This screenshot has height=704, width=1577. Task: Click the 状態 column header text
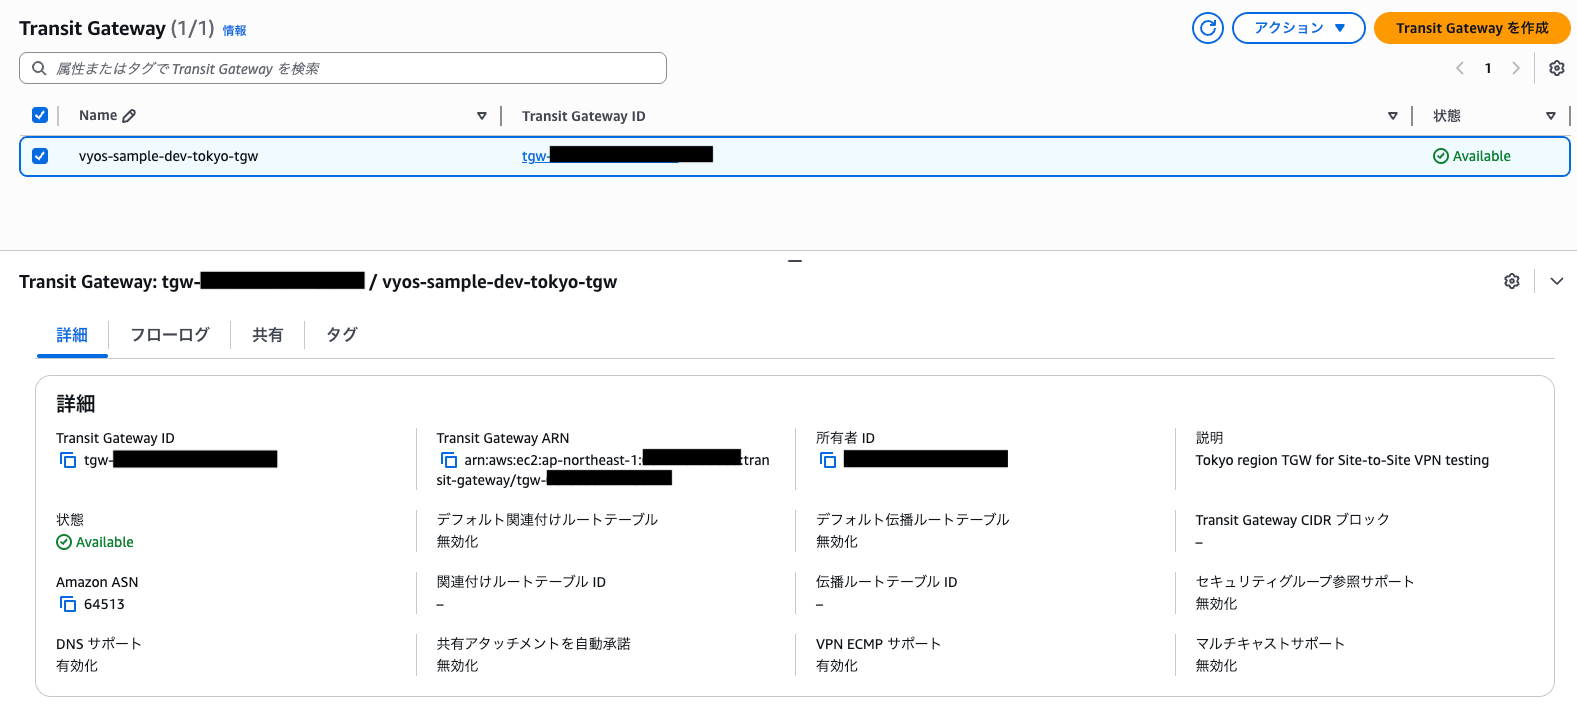click(1447, 116)
